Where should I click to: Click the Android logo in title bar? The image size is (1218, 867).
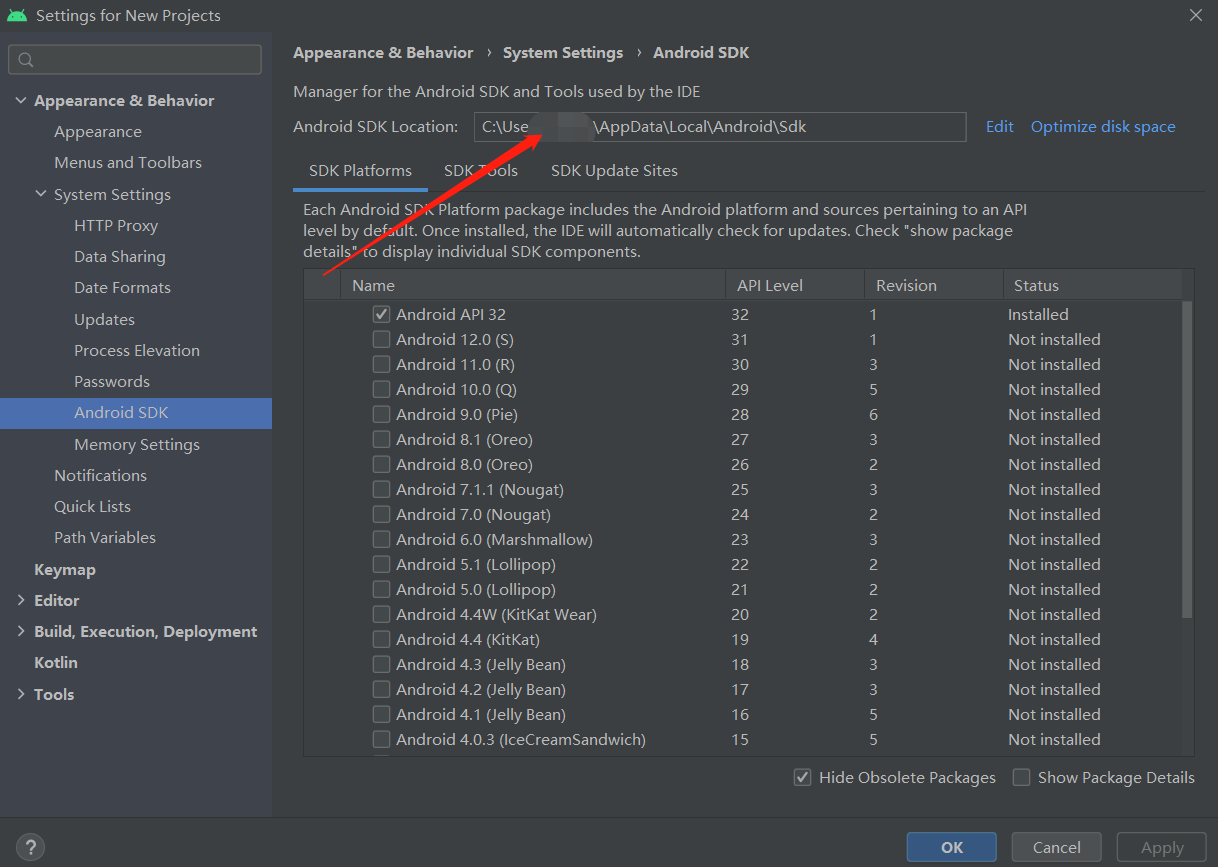[x=17, y=15]
